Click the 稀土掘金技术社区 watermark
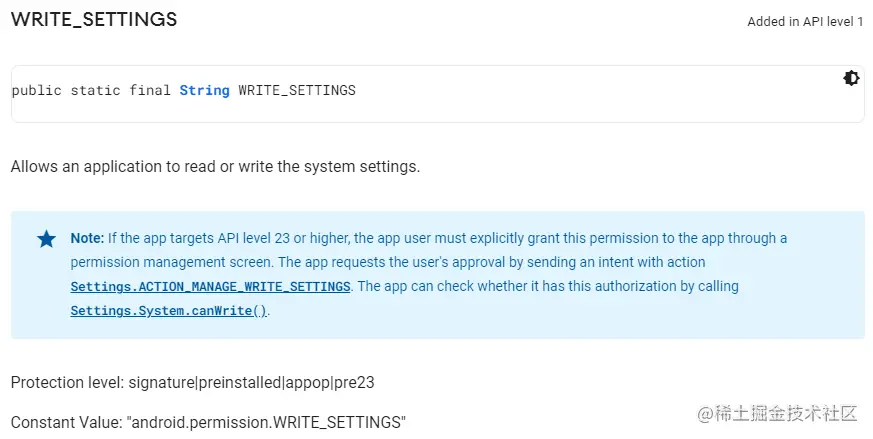This screenshot has height=439, width=873. 777,414
